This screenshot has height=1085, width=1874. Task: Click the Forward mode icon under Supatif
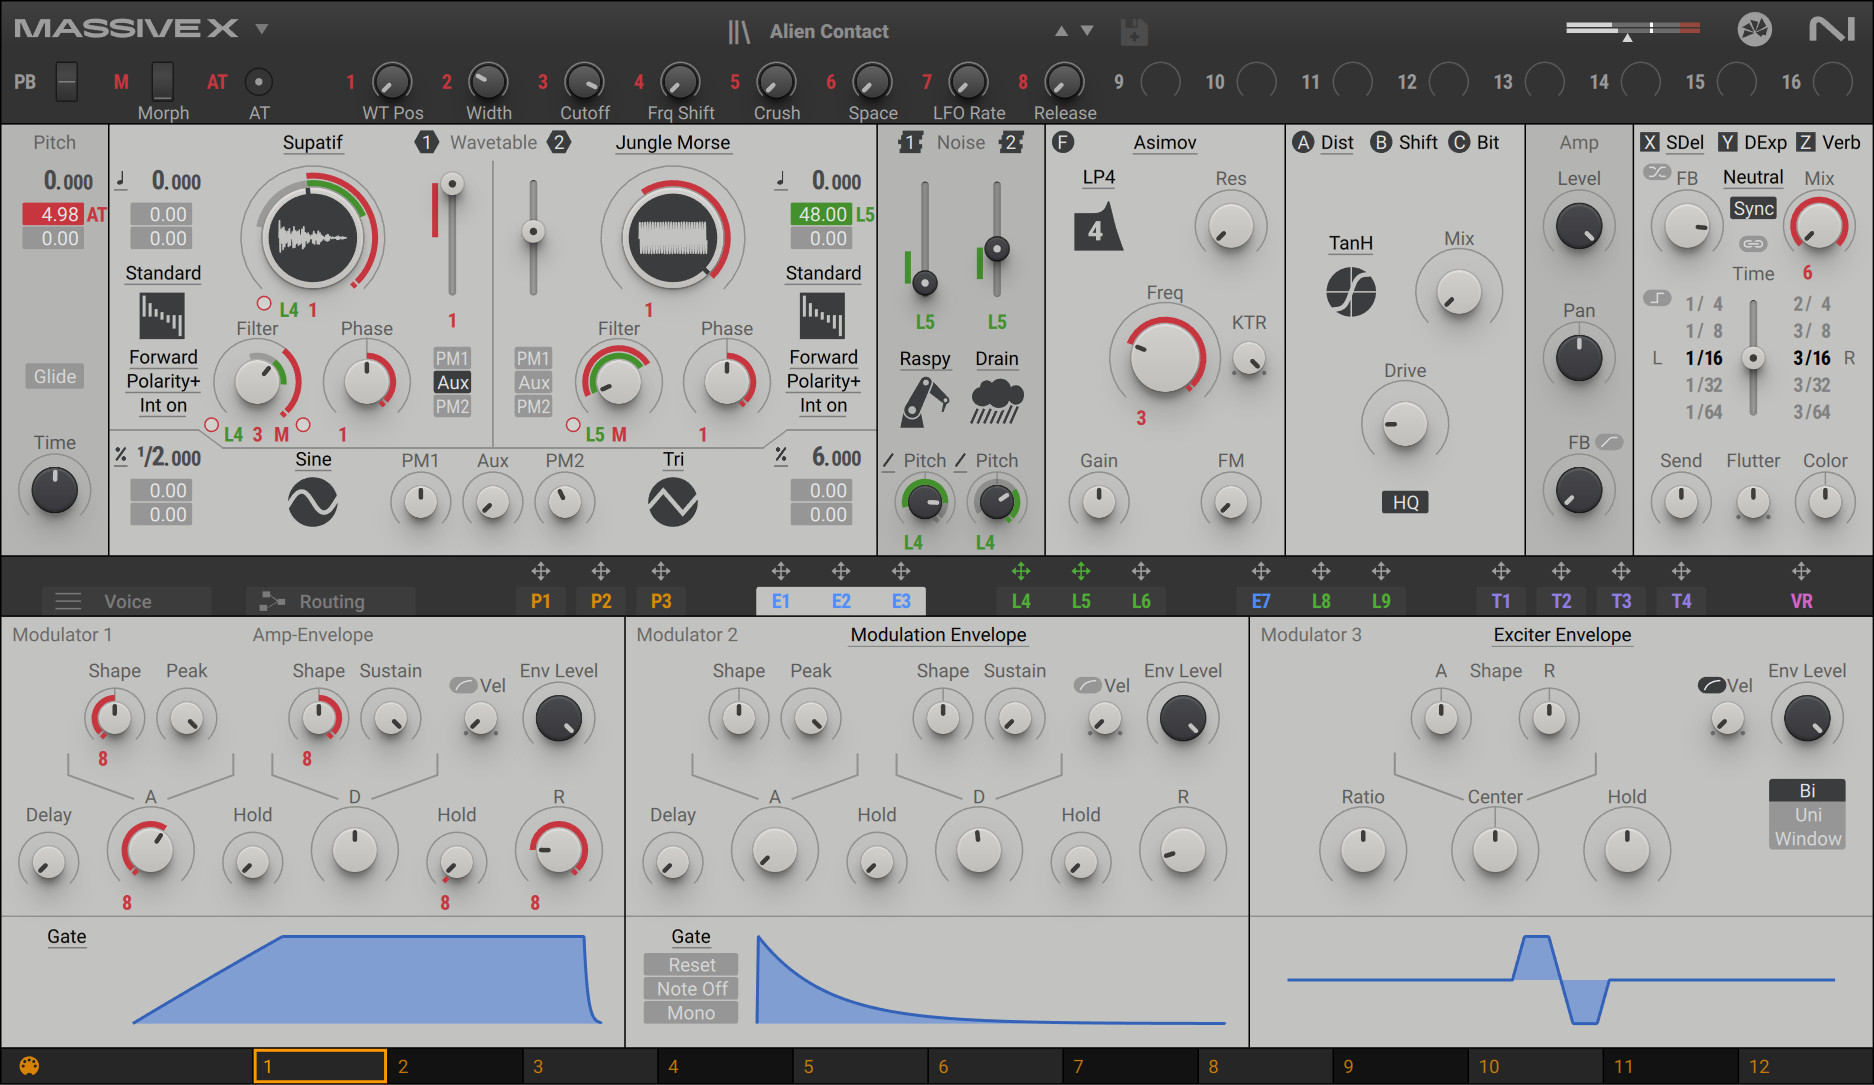click(162, 316)
